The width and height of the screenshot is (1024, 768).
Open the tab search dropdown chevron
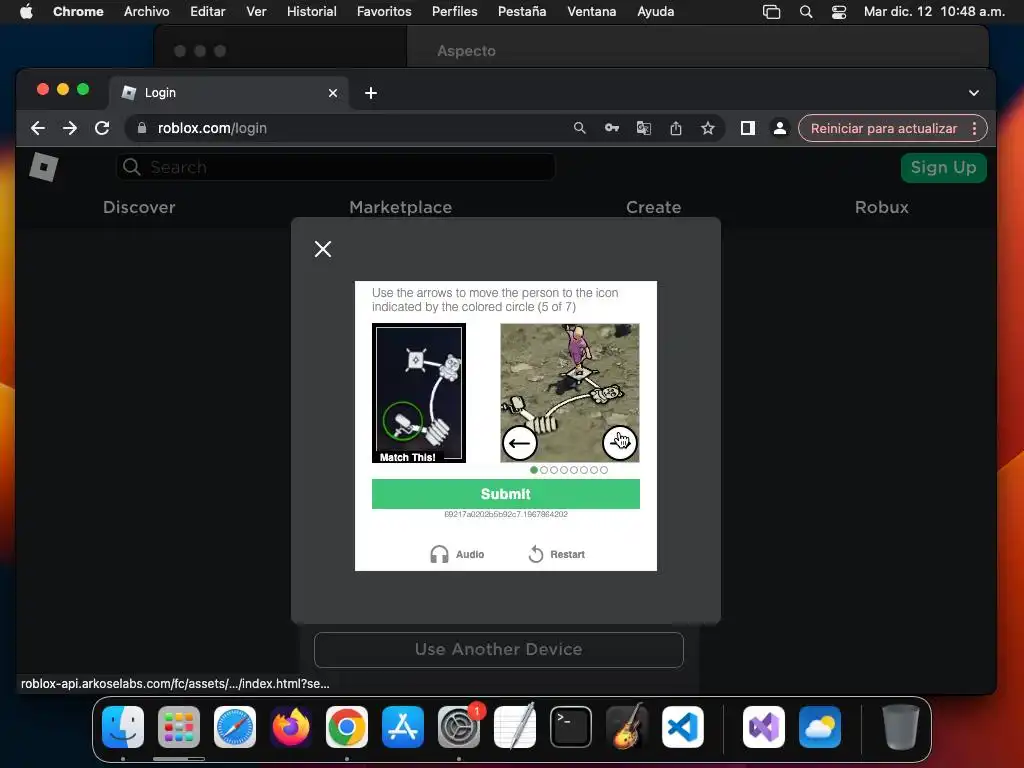tap(974, 93)
